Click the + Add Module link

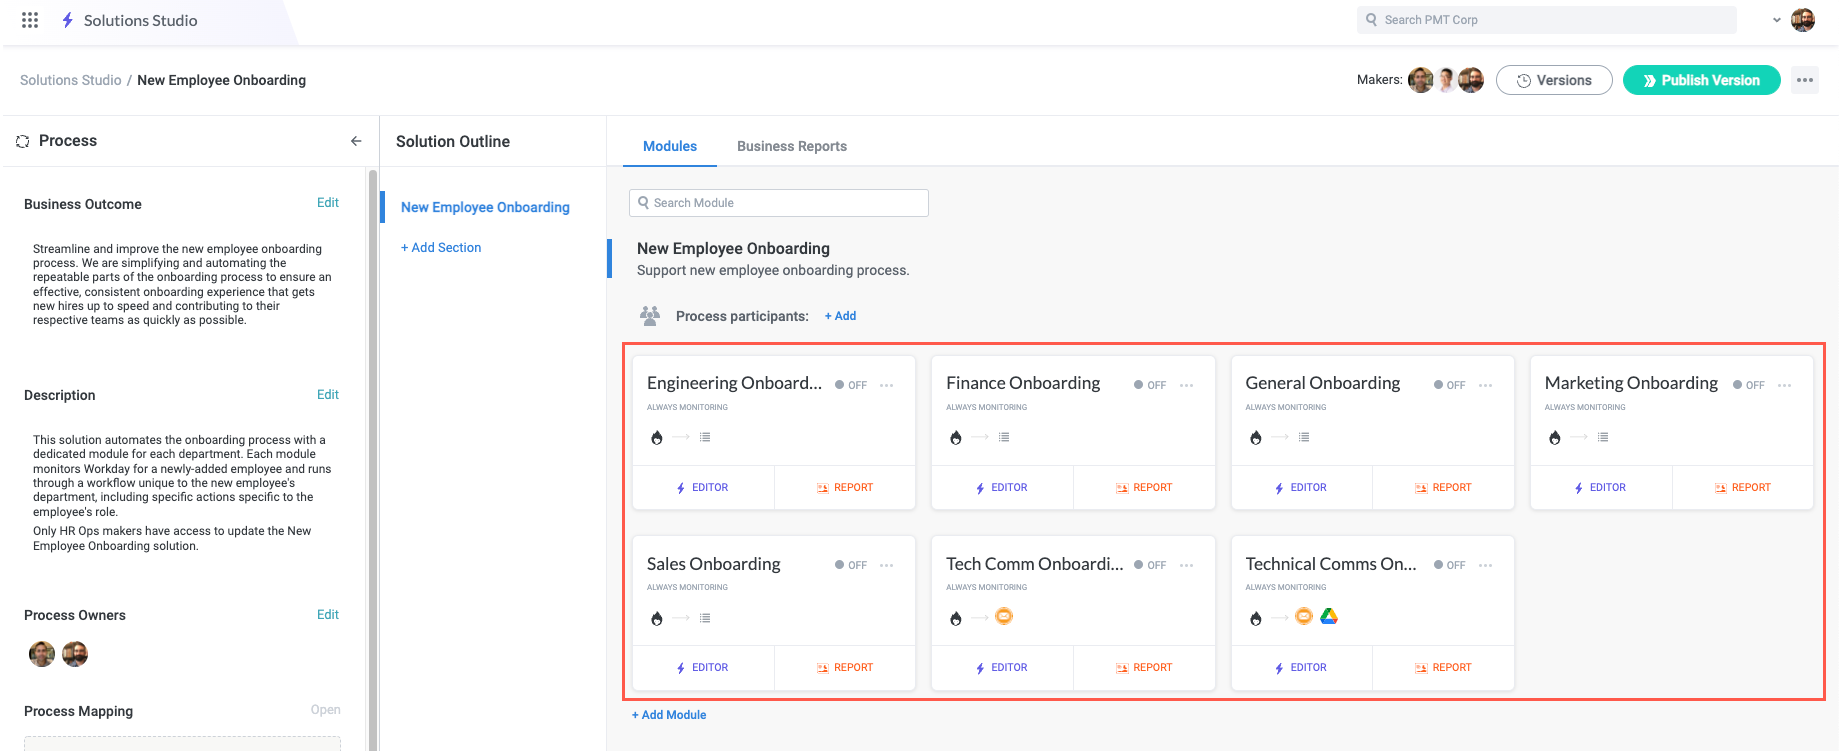click(669, 714)
